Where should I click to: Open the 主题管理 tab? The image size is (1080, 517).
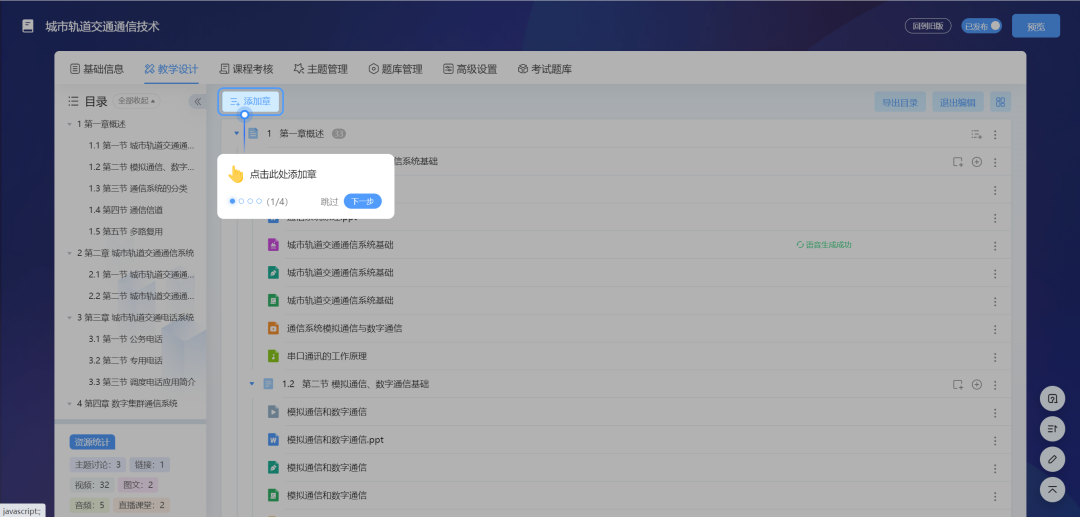[320, 69]
